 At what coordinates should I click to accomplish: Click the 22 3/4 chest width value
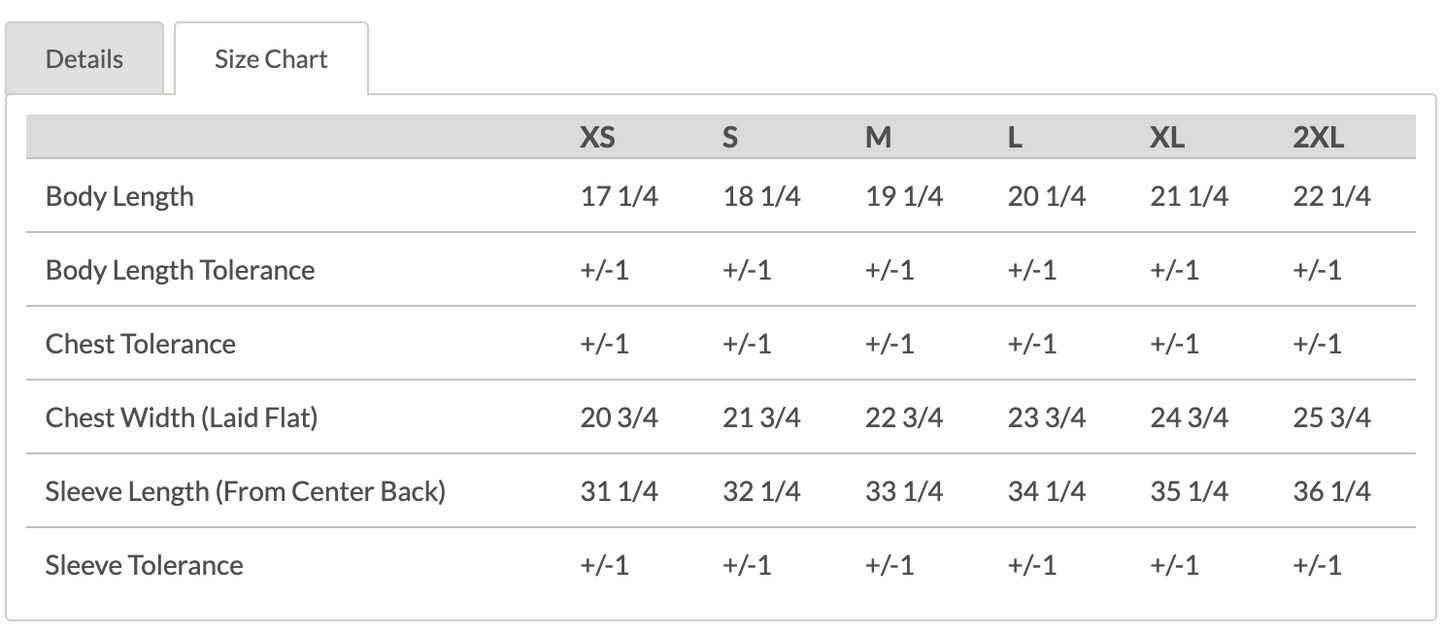(904, 417)
